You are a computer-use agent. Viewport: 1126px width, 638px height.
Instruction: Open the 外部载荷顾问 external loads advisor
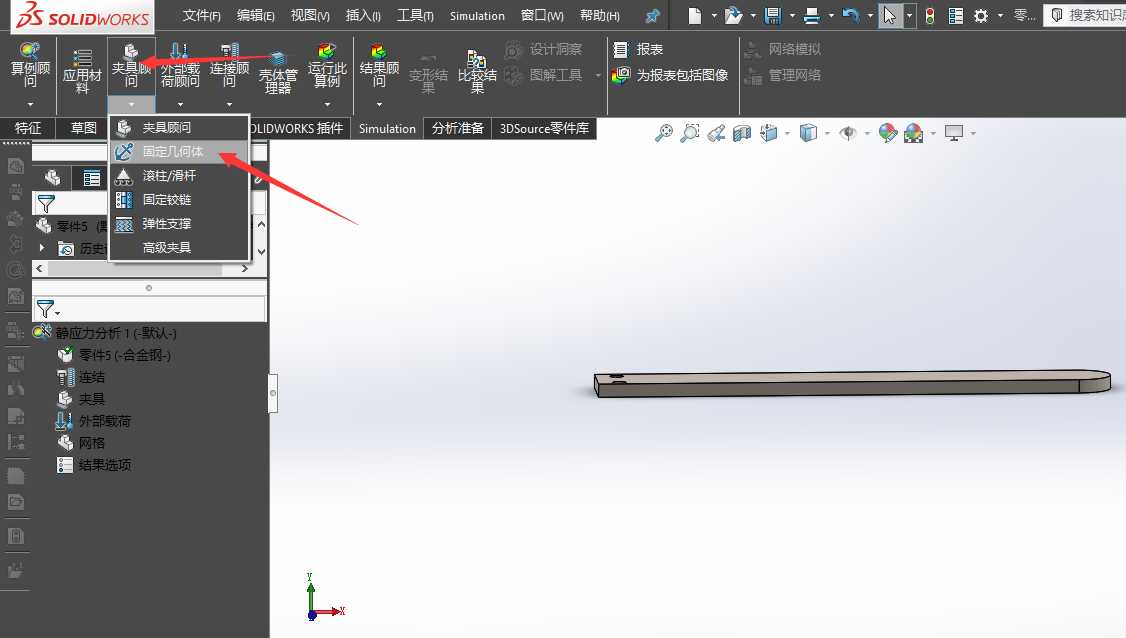tap(180, 63)
